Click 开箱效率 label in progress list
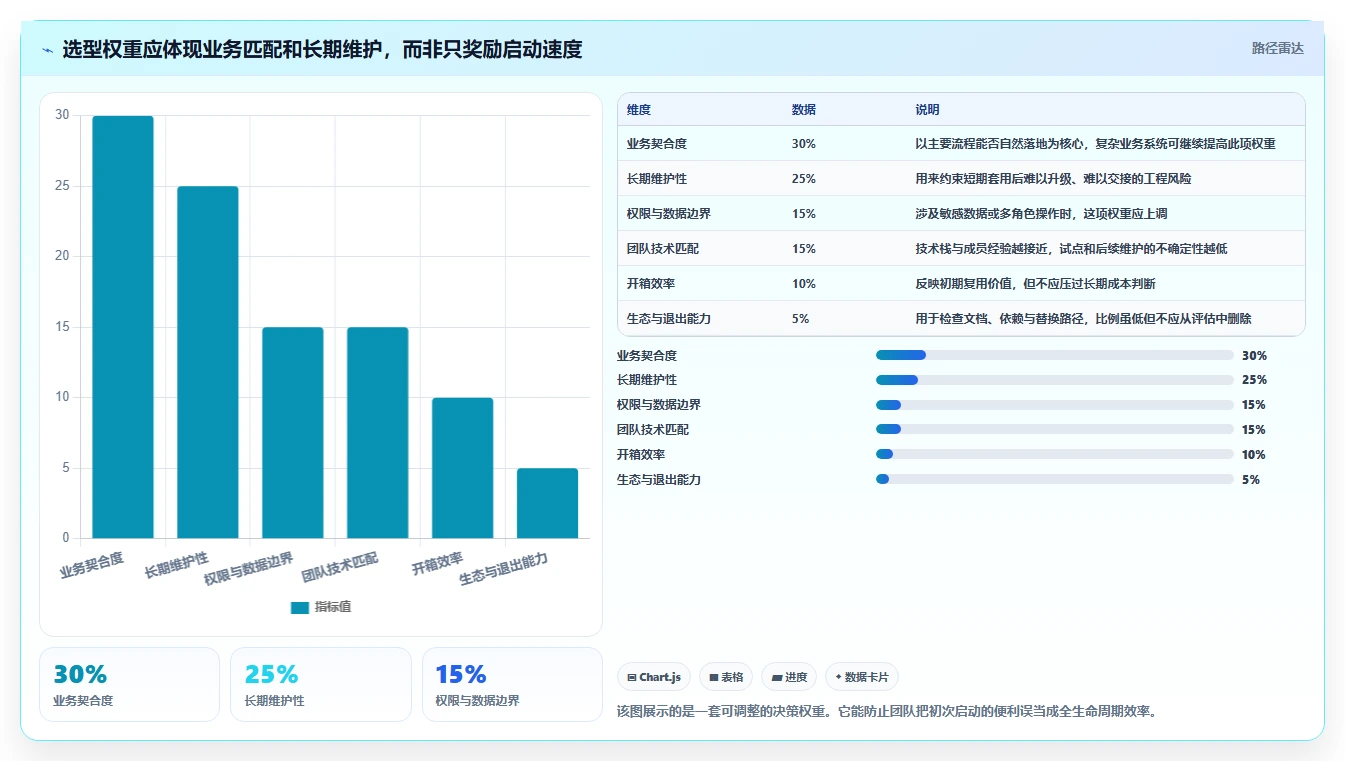Viewport: 1345px width, 761px height. coord(641,454)
